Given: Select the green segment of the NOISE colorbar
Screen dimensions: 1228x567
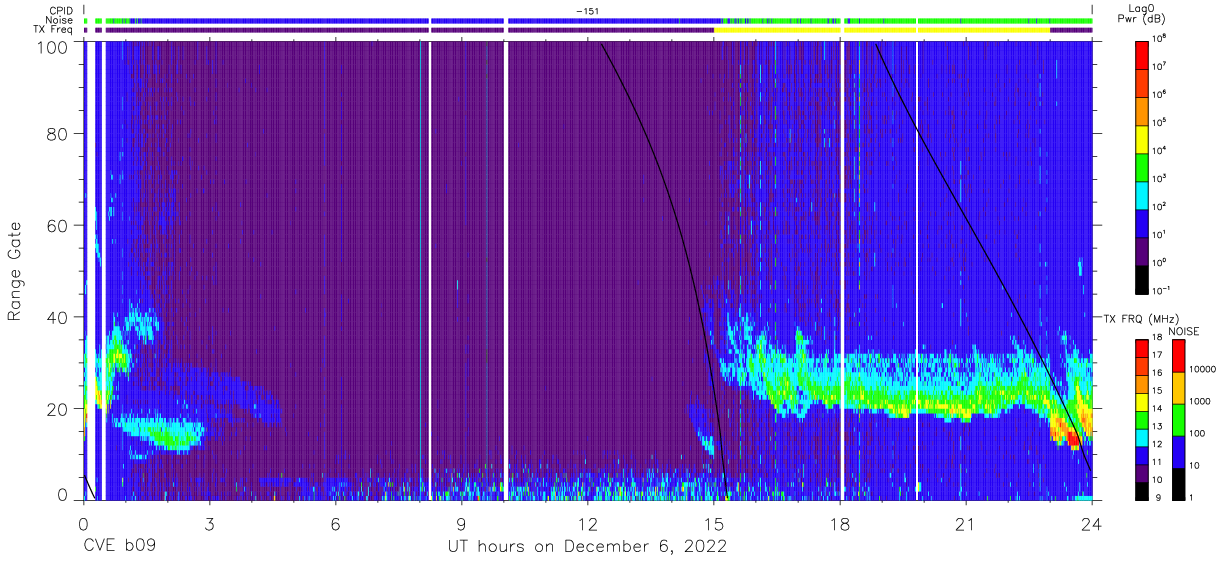Looking at the screenshot, I should [1179, 419].
